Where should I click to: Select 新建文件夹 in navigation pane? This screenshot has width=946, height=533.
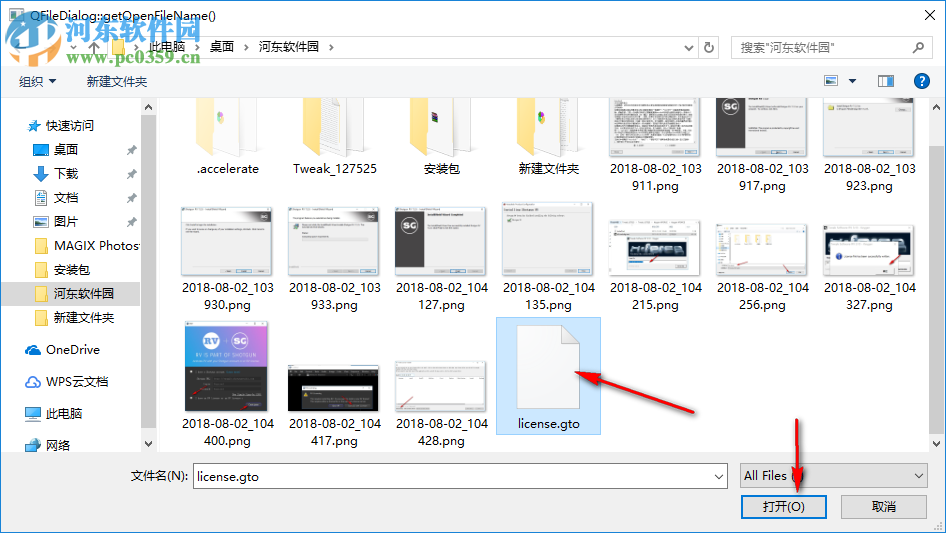pos(83,318)
